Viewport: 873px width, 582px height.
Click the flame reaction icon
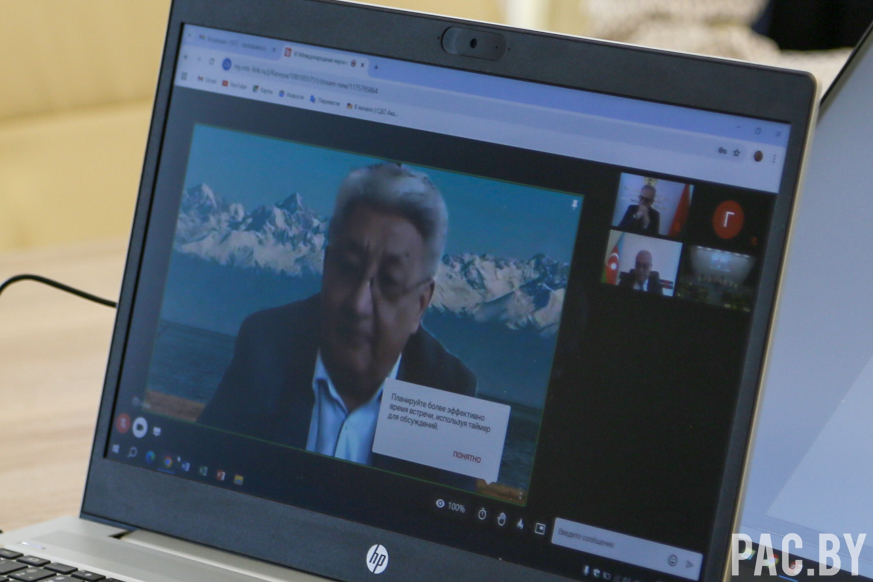click(x=520, y=524)
